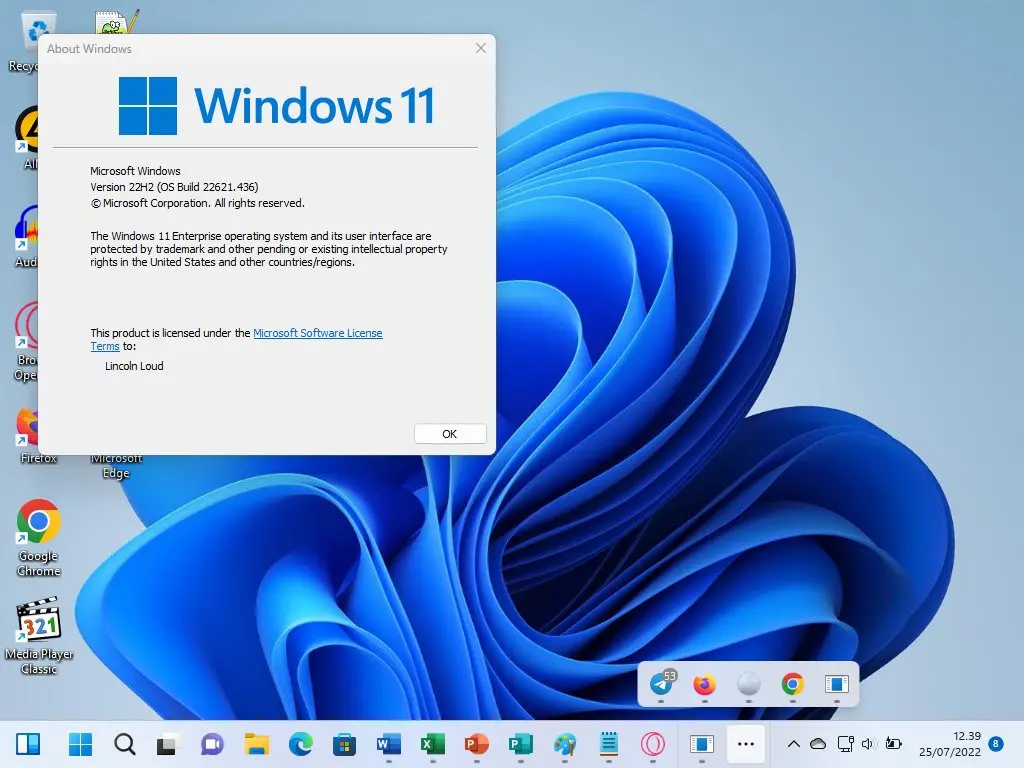Open Opera browser from the taskbar
The width and height of the screenshot is (1024, 768).
pos(652,744)
